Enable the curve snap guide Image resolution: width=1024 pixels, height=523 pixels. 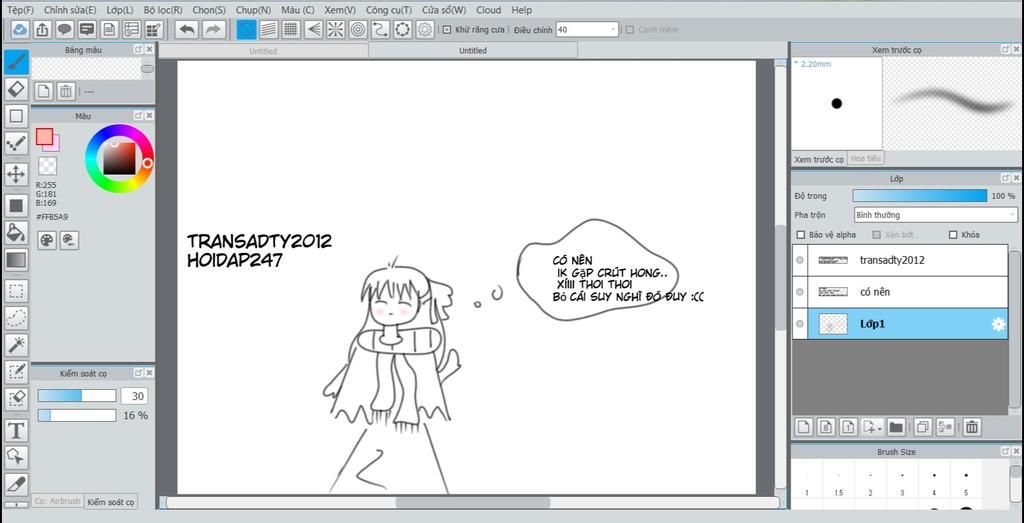(380, 29)
